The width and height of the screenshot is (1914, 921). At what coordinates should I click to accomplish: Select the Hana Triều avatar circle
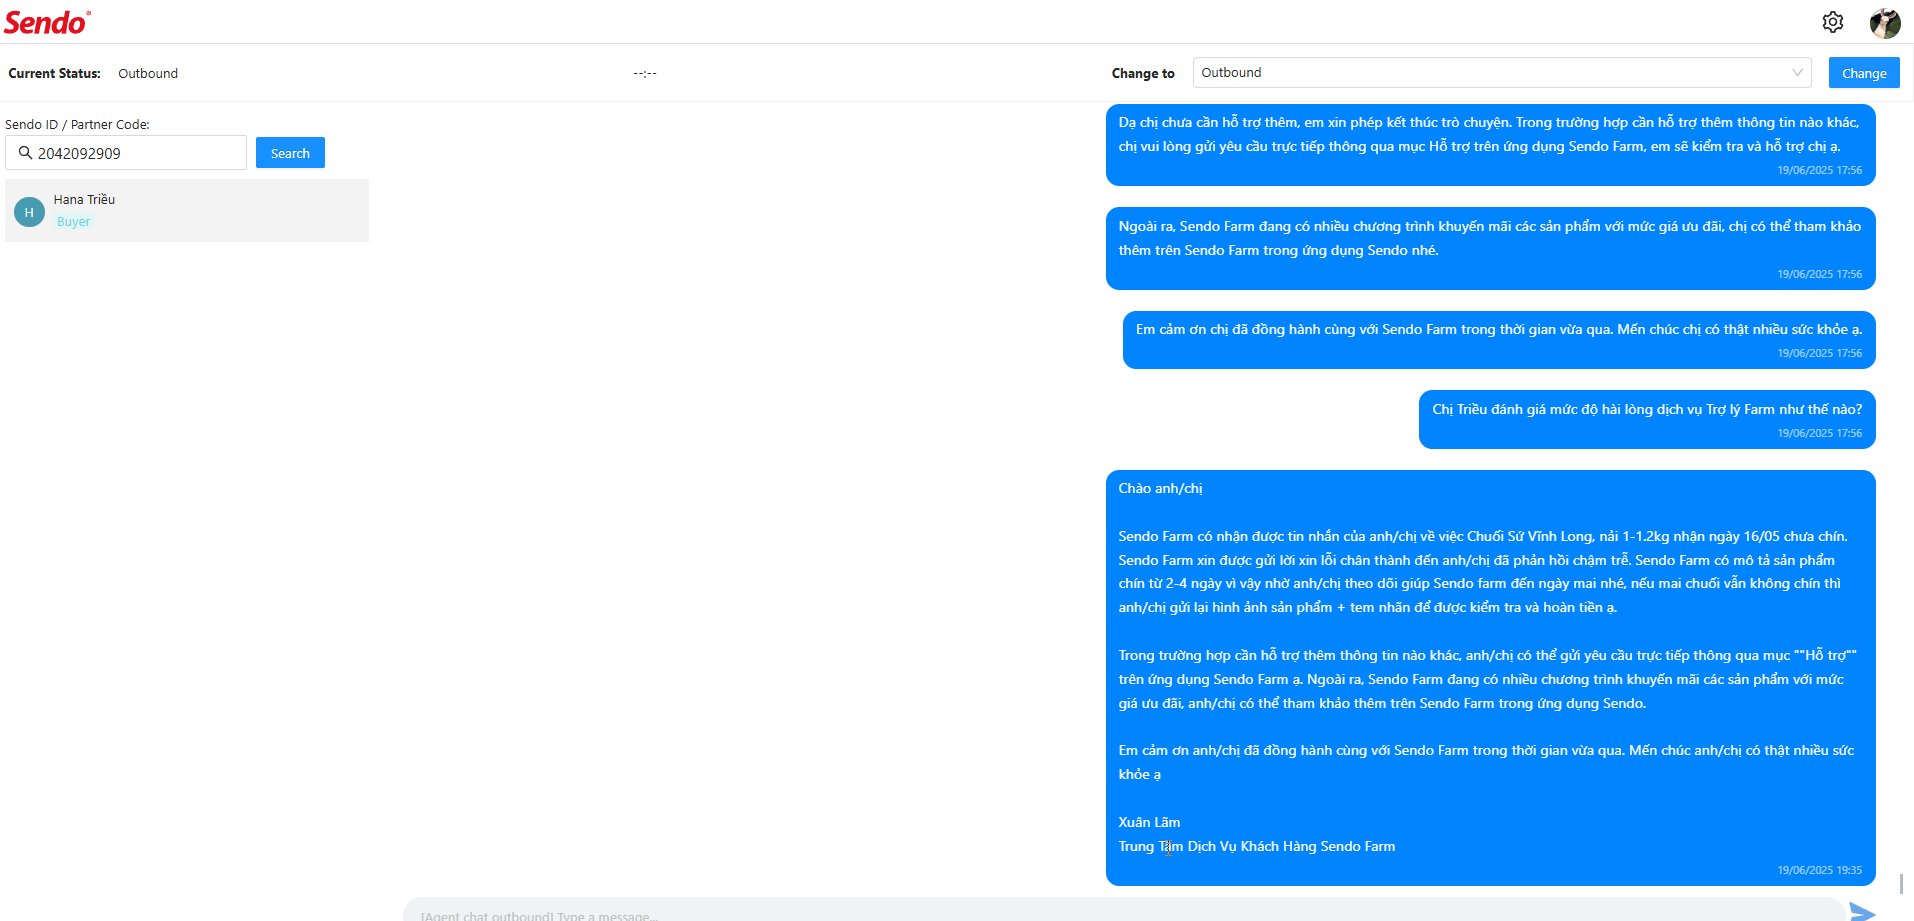[29, 212]
